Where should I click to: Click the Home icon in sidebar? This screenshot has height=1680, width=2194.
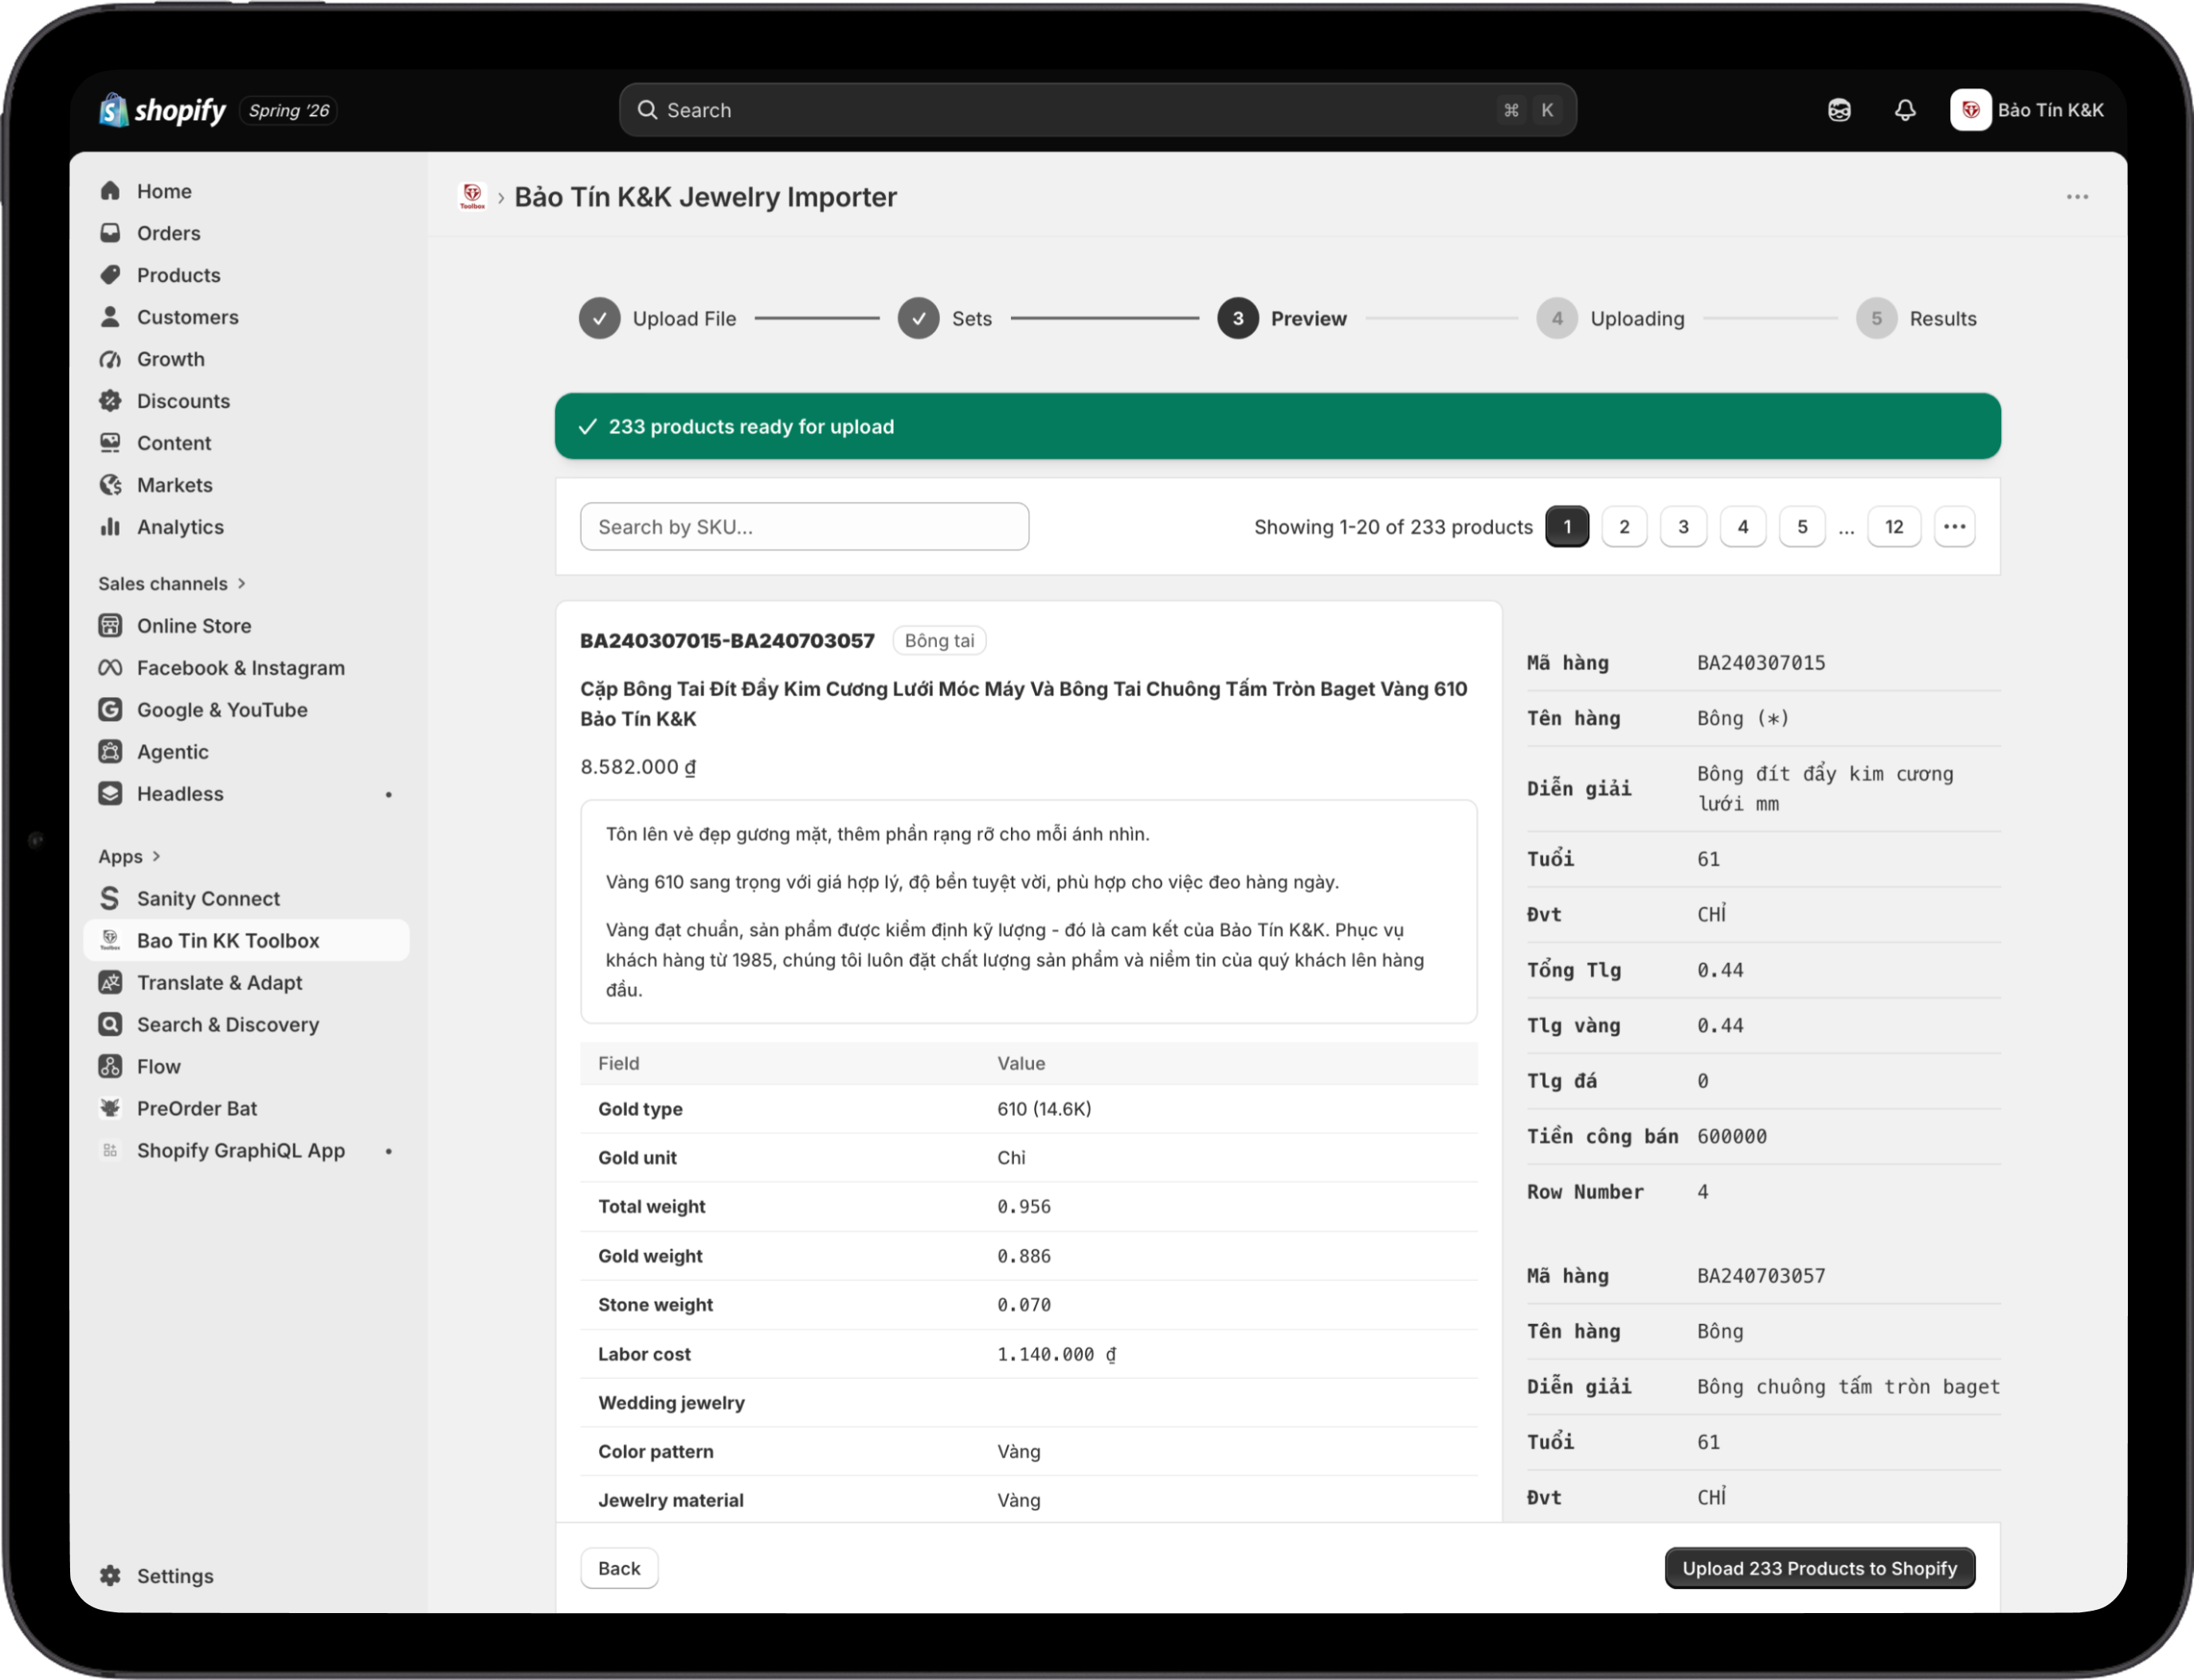click(x=110, y=191)
